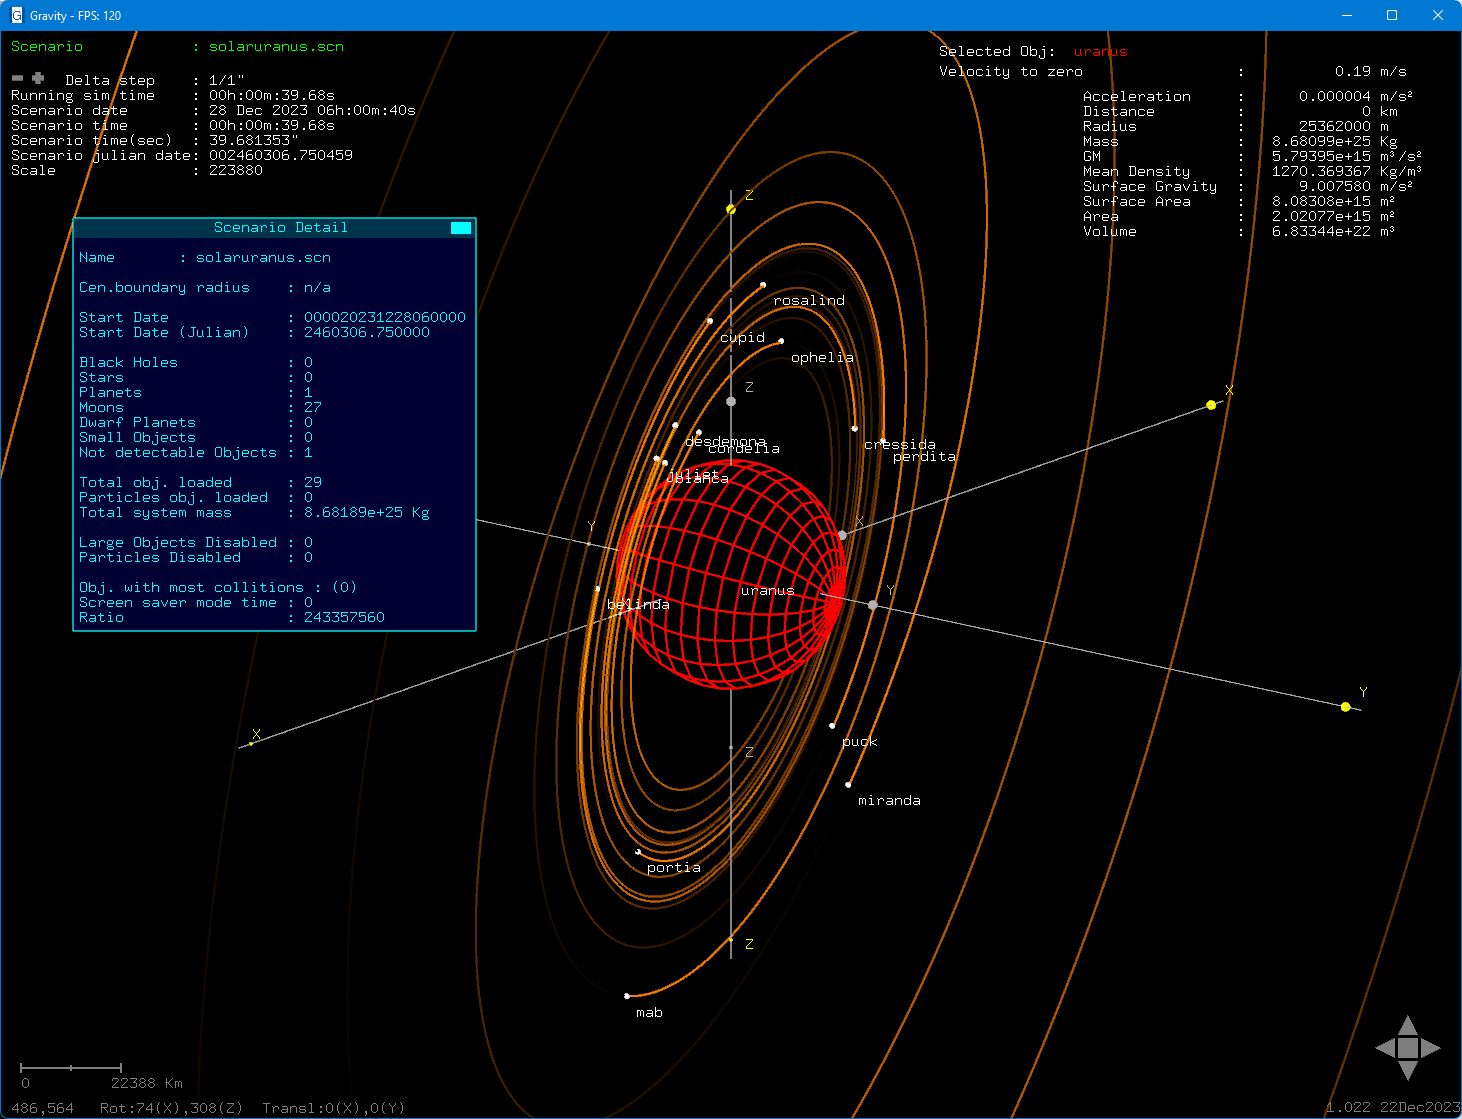Pan view down with the down arrow
This screenshot has width=1462, height=1119.
click(x=1408, y=1071)
